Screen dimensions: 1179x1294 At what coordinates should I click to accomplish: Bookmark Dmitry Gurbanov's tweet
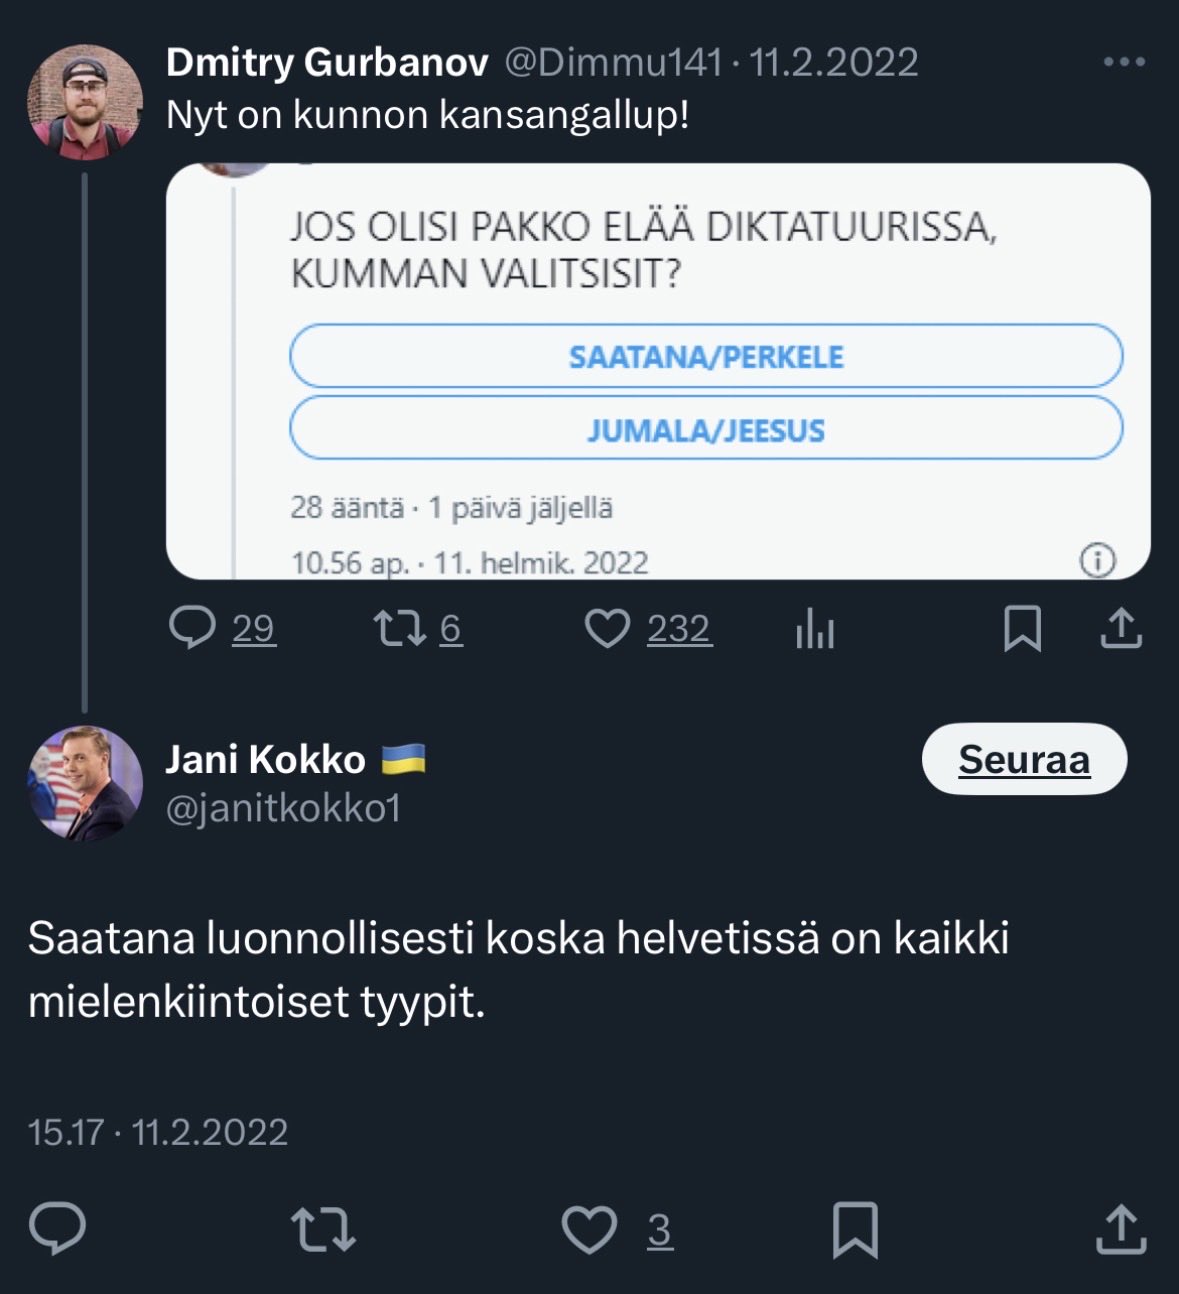pyautogui.click(x=1022, y=629)
